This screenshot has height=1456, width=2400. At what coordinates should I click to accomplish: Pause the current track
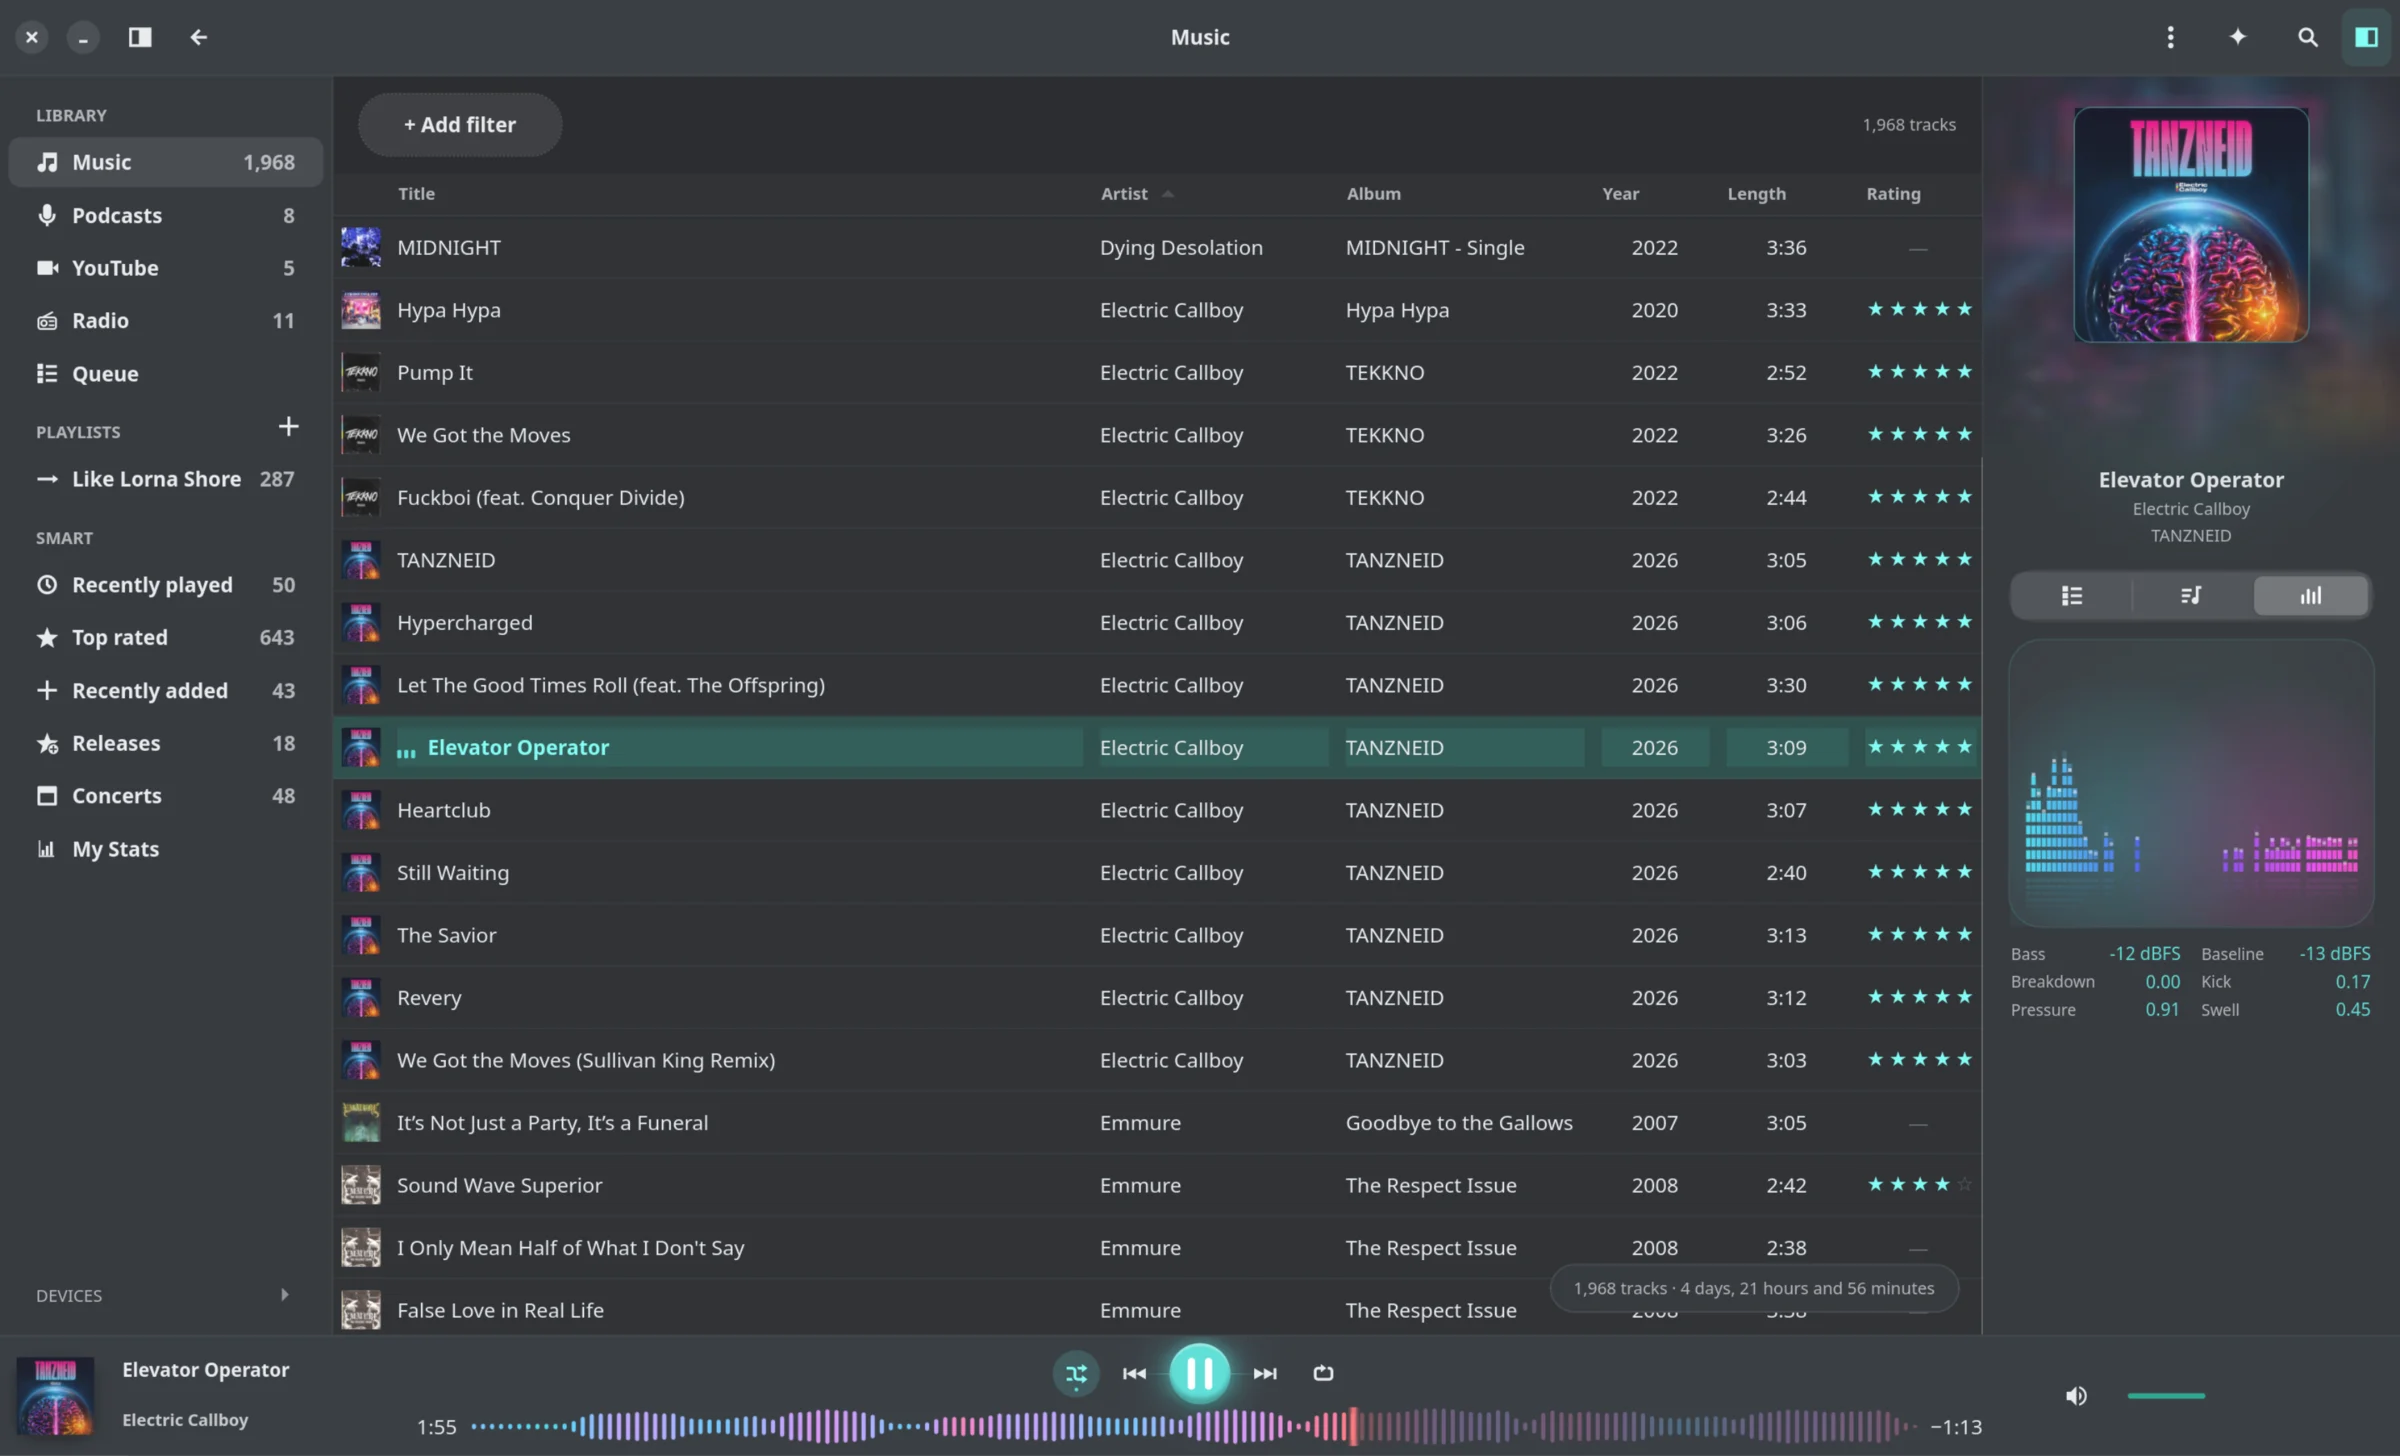pyautogui.click(x=1199, y=1373)
